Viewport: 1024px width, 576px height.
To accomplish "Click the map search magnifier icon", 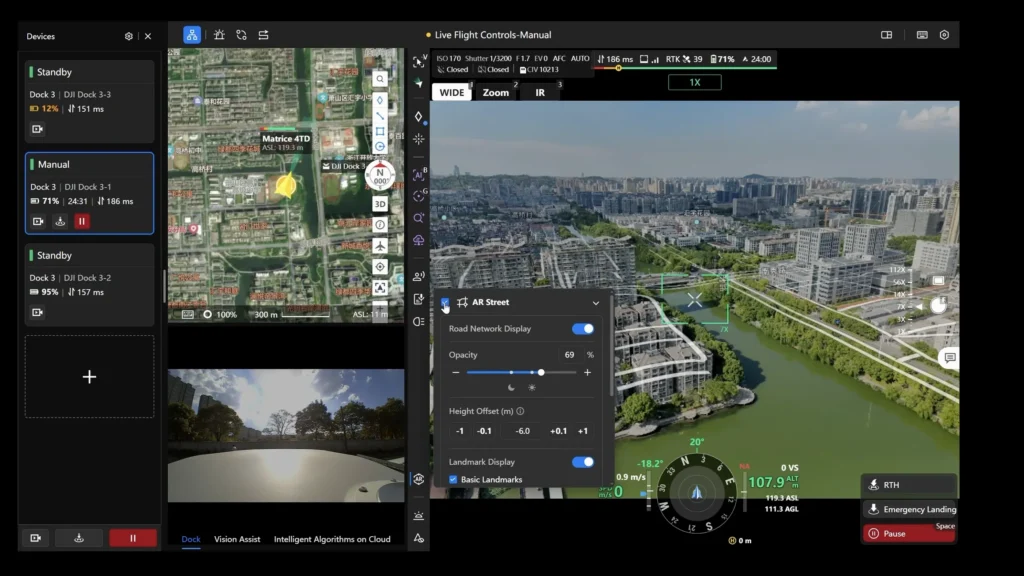I will click(x=380, y=78).
